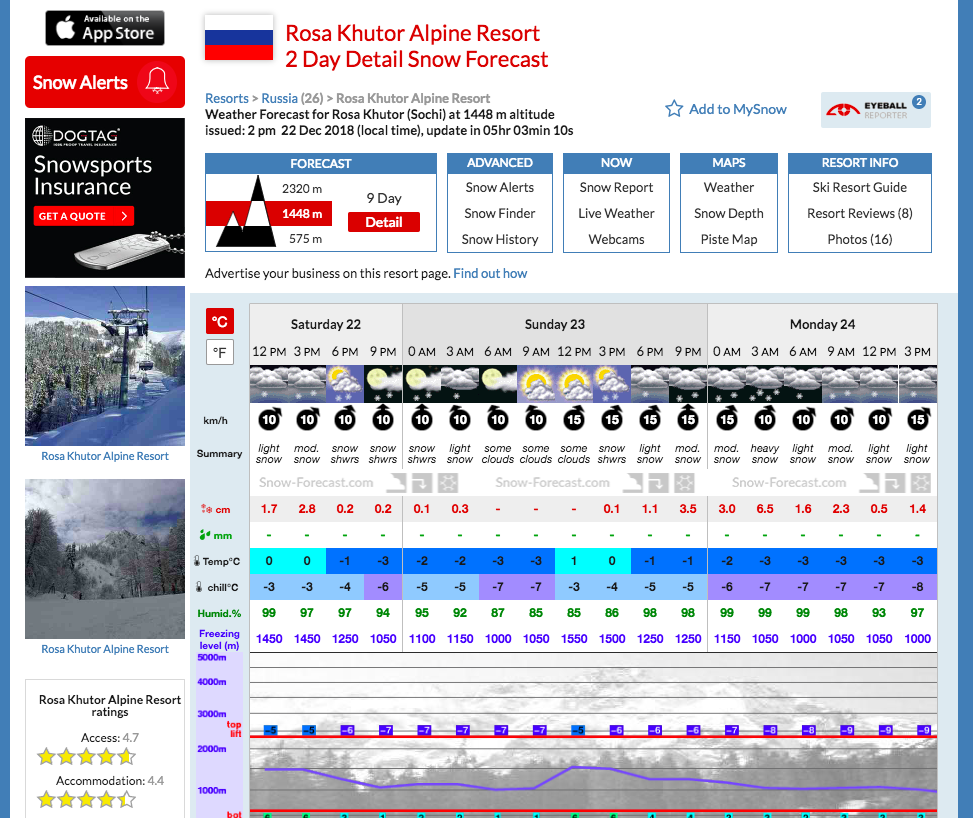Image resolution: width=973 pixels, height=818 pixels.
Task: Click the App Store download badge
Action: [105, 28]
